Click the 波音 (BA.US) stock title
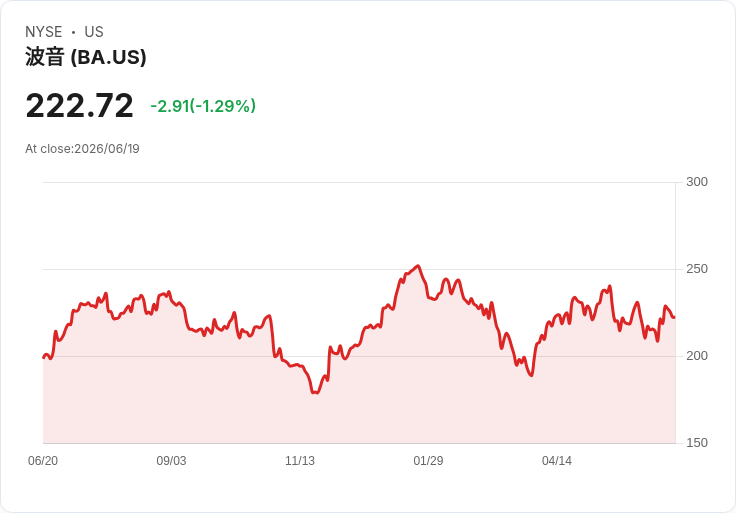Screen dimensions: 736x513 point(85,57)
